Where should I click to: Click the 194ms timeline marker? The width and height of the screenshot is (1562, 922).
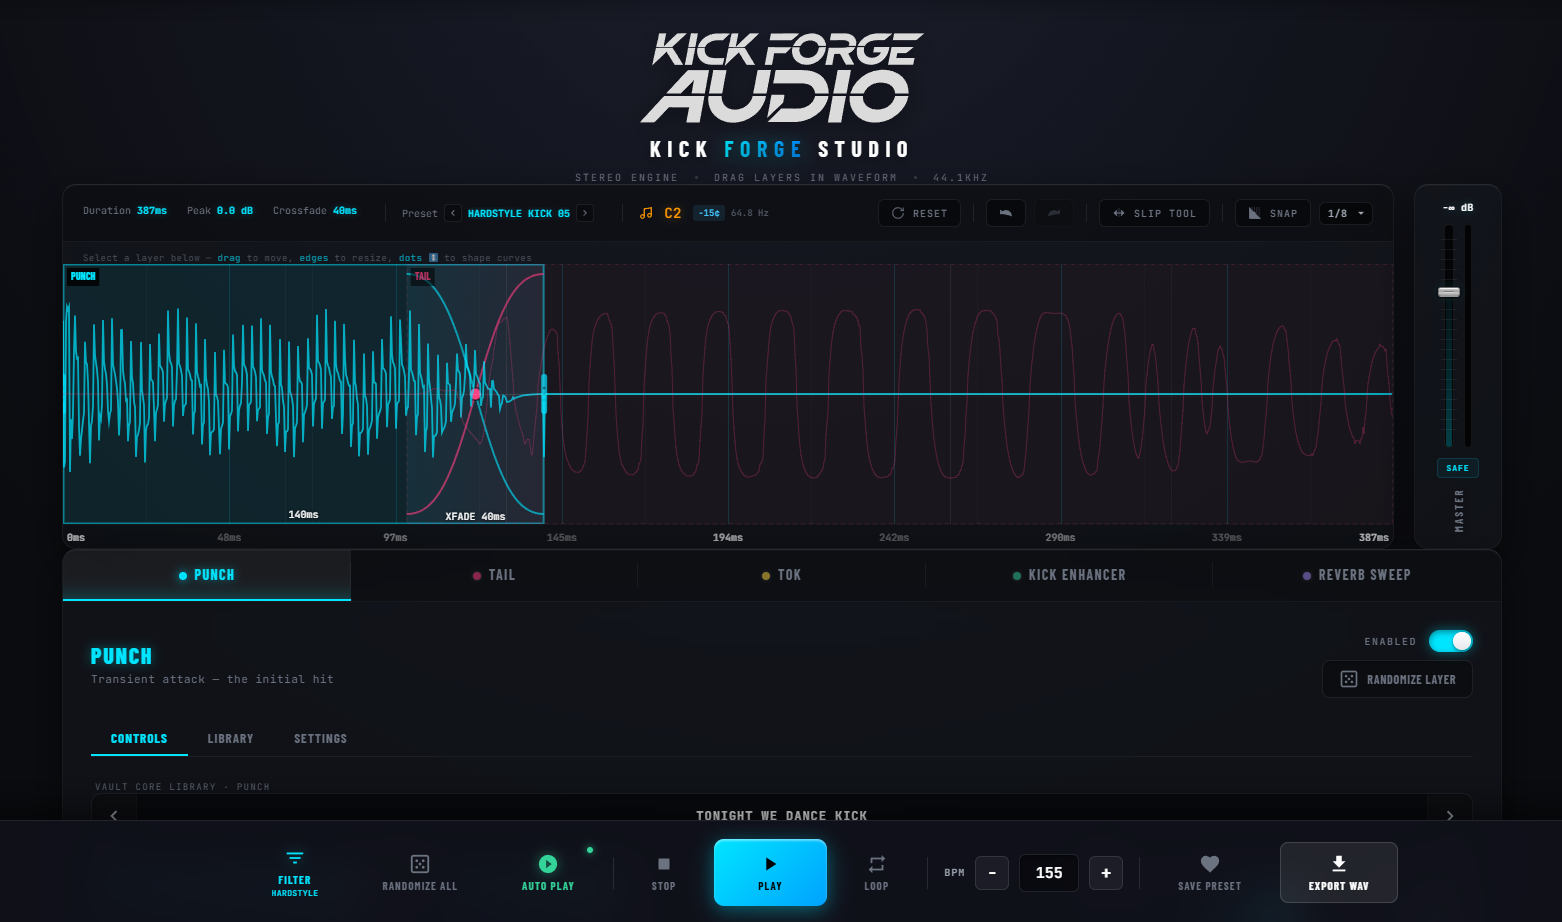click(728, 538)
